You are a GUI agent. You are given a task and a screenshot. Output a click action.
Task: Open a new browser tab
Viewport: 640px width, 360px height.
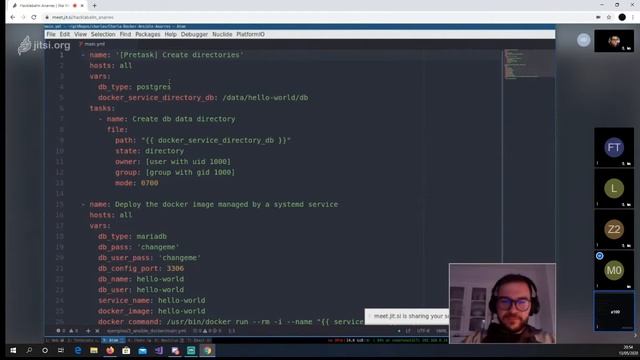point(94,6)
